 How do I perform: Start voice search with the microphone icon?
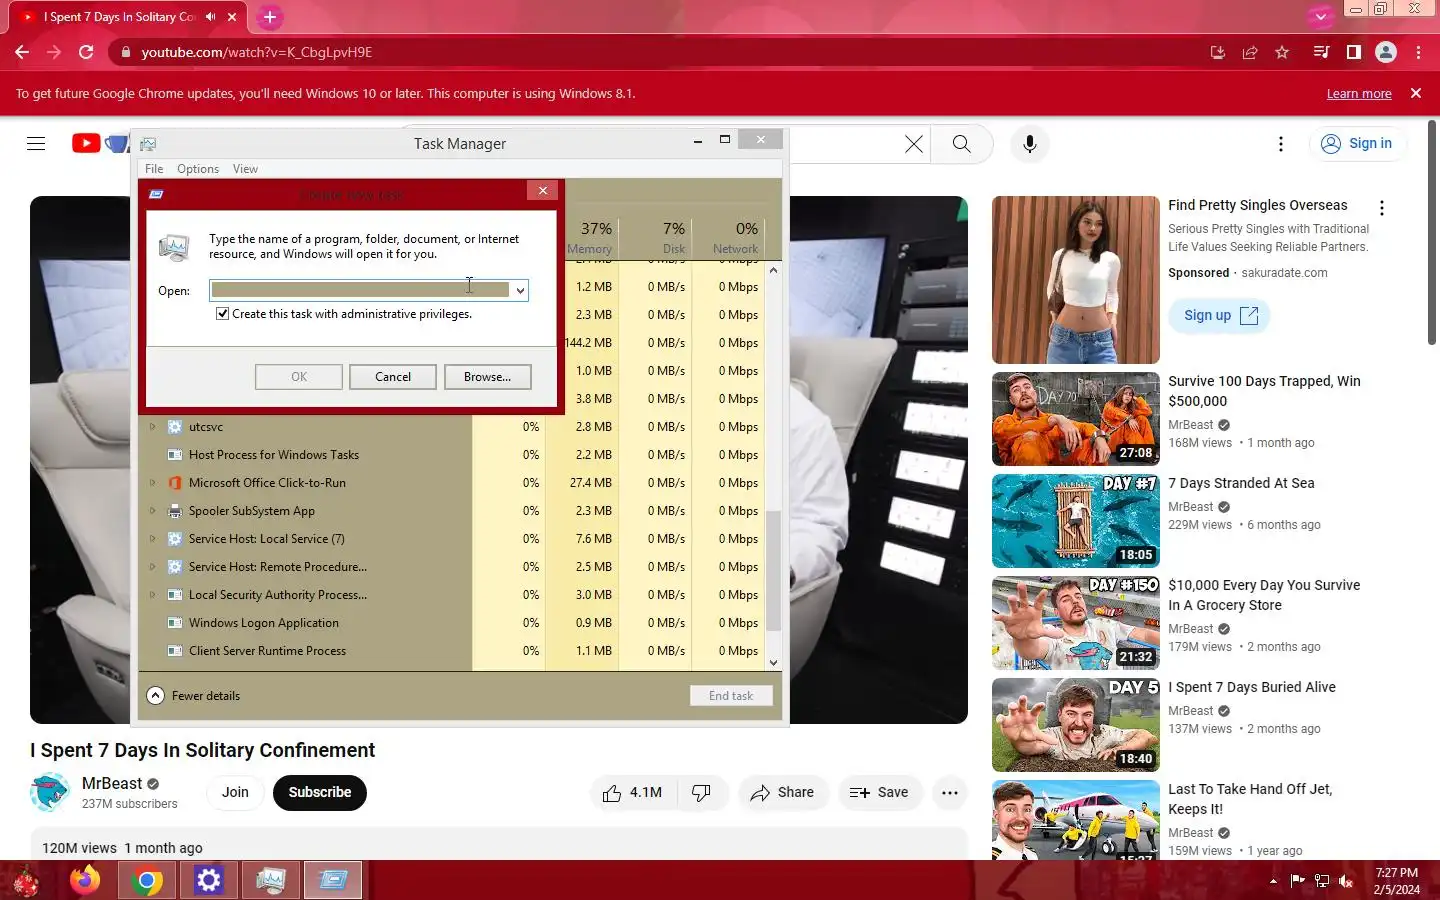click(x=1029, y=144)
